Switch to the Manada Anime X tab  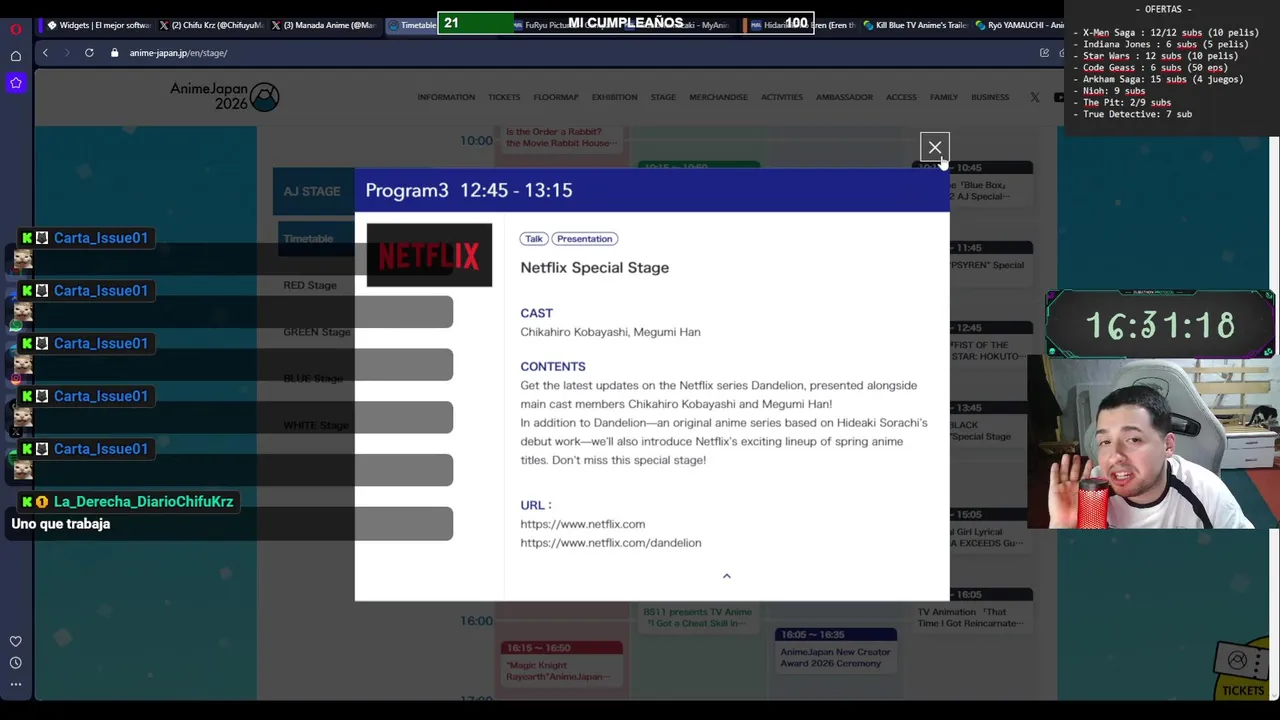pos(323,25)
